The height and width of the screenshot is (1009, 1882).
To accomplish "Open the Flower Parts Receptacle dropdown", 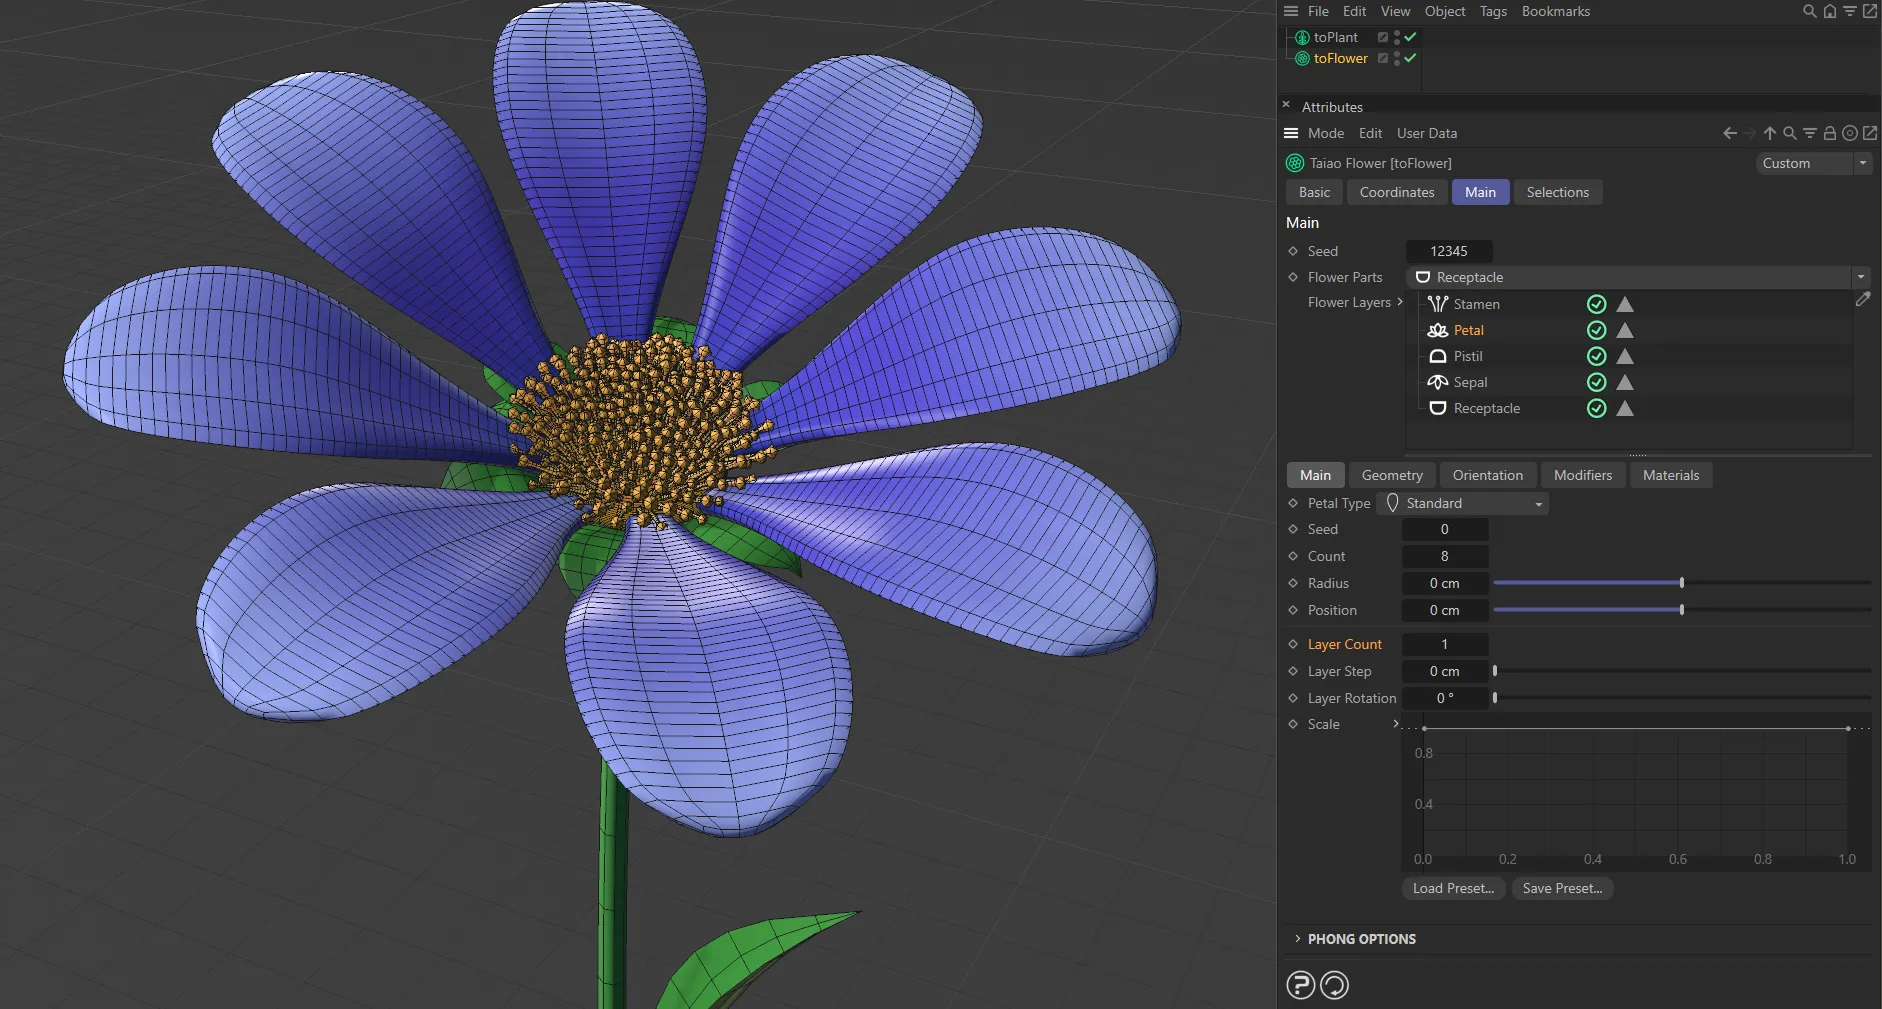I will (x=1861, y=277).
